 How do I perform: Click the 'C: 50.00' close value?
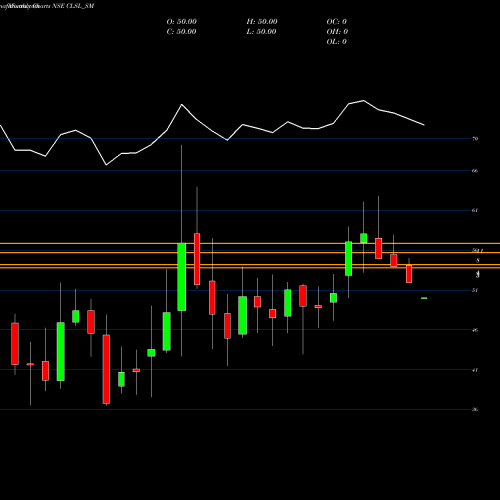coord(181,32)
